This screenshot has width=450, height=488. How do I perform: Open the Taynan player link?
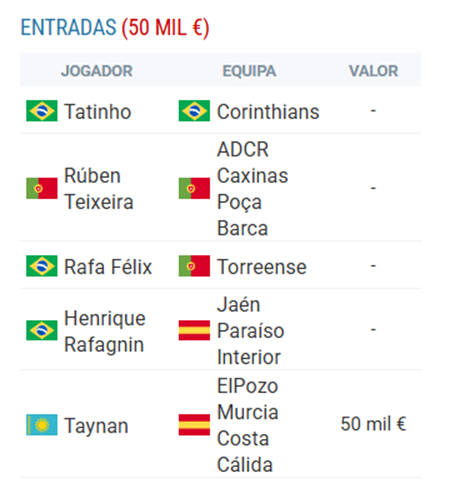pyautogui.click(x=96, y=426)
